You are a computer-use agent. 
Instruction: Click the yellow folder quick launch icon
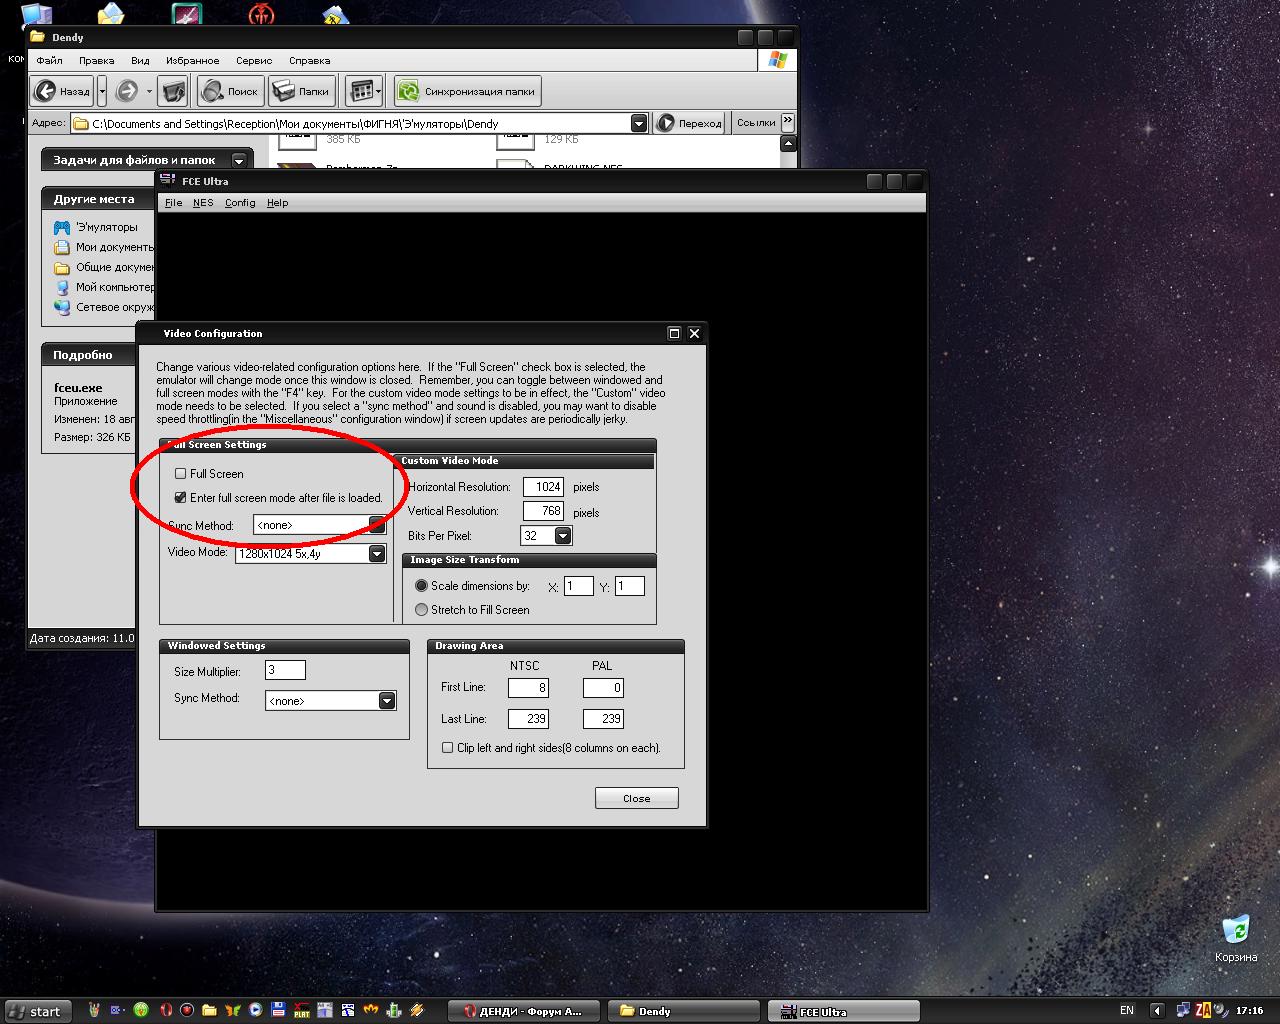(x=210, y=1010)
